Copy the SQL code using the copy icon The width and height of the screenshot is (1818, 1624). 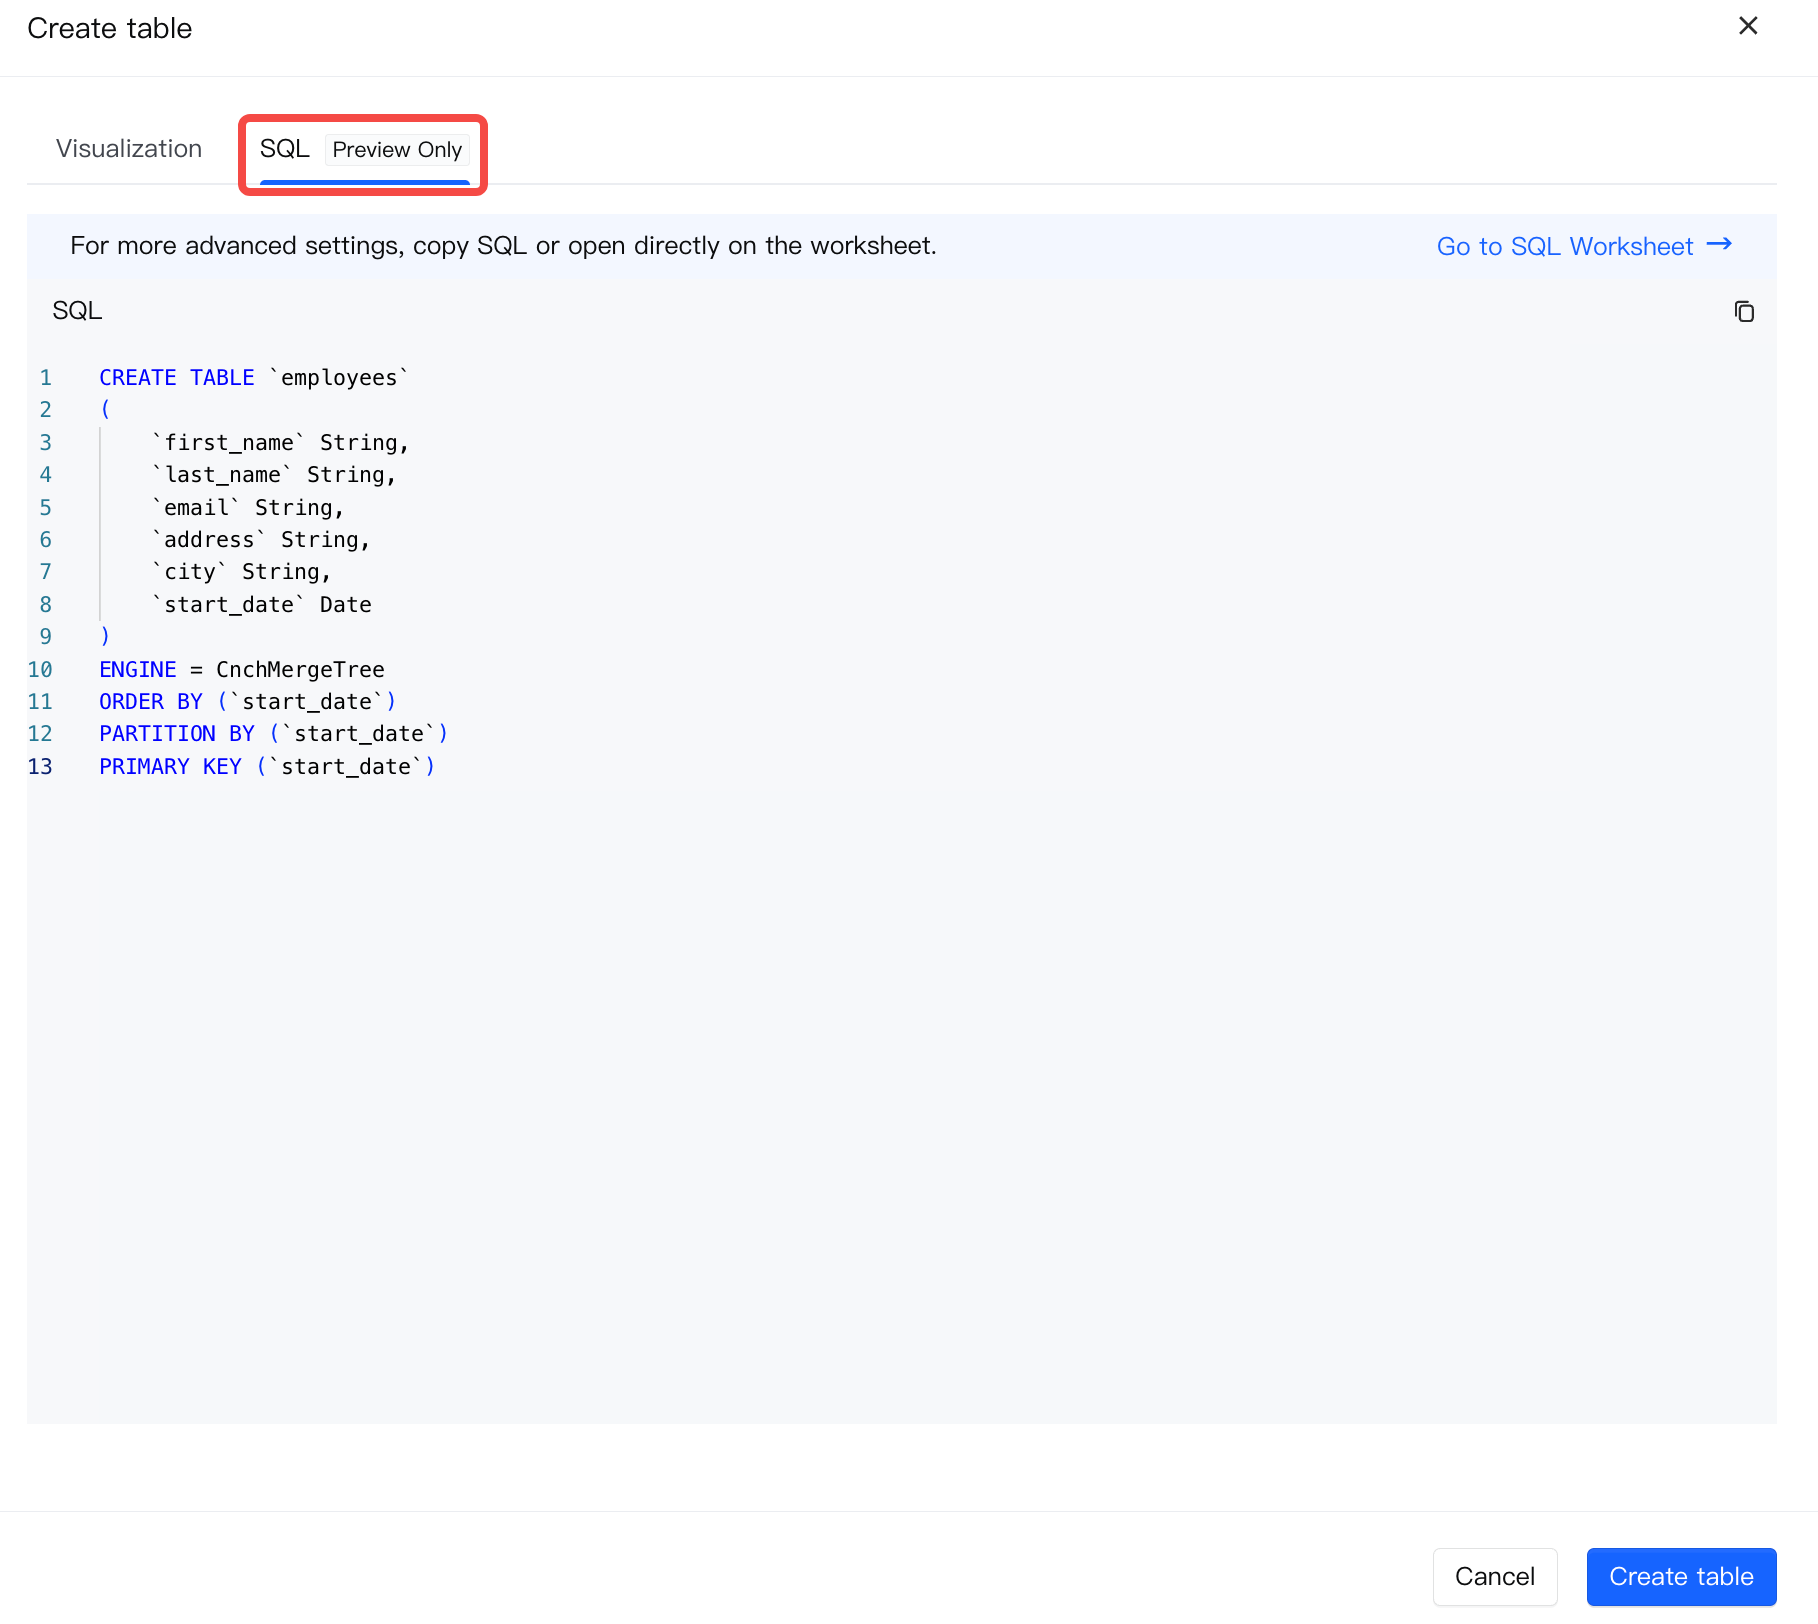click(1744, 312)
